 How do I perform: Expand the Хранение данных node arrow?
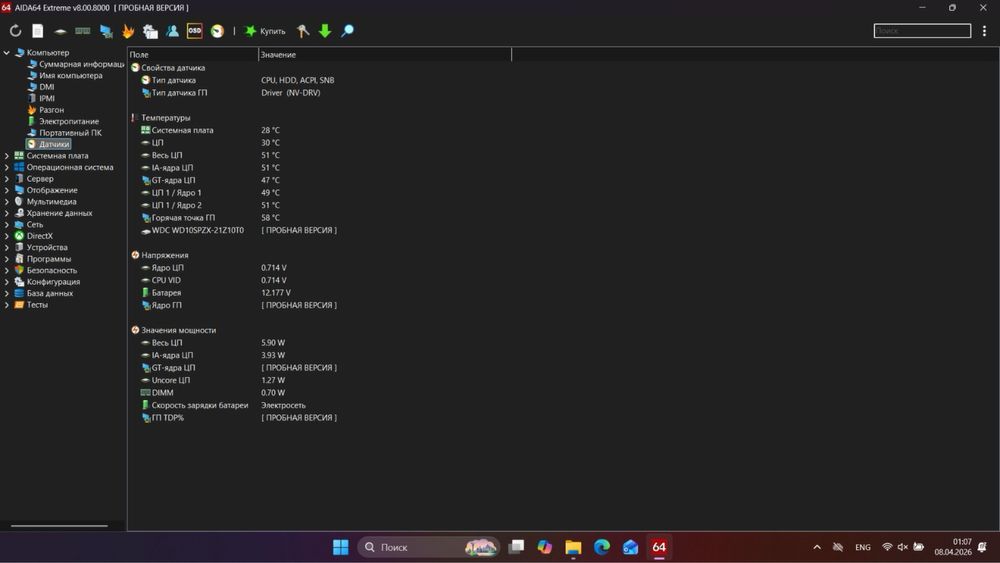coord(7,213)
